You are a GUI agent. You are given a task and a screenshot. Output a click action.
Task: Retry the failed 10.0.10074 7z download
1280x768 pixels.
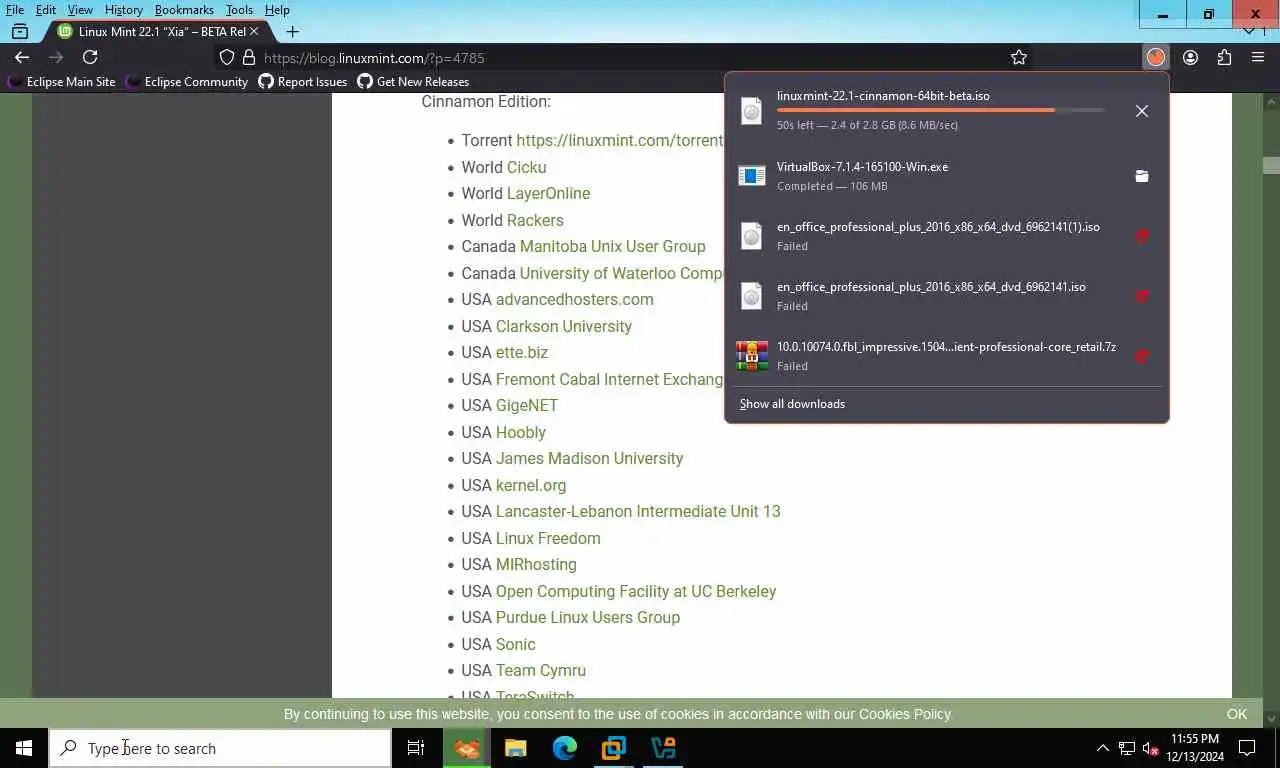1142,356
